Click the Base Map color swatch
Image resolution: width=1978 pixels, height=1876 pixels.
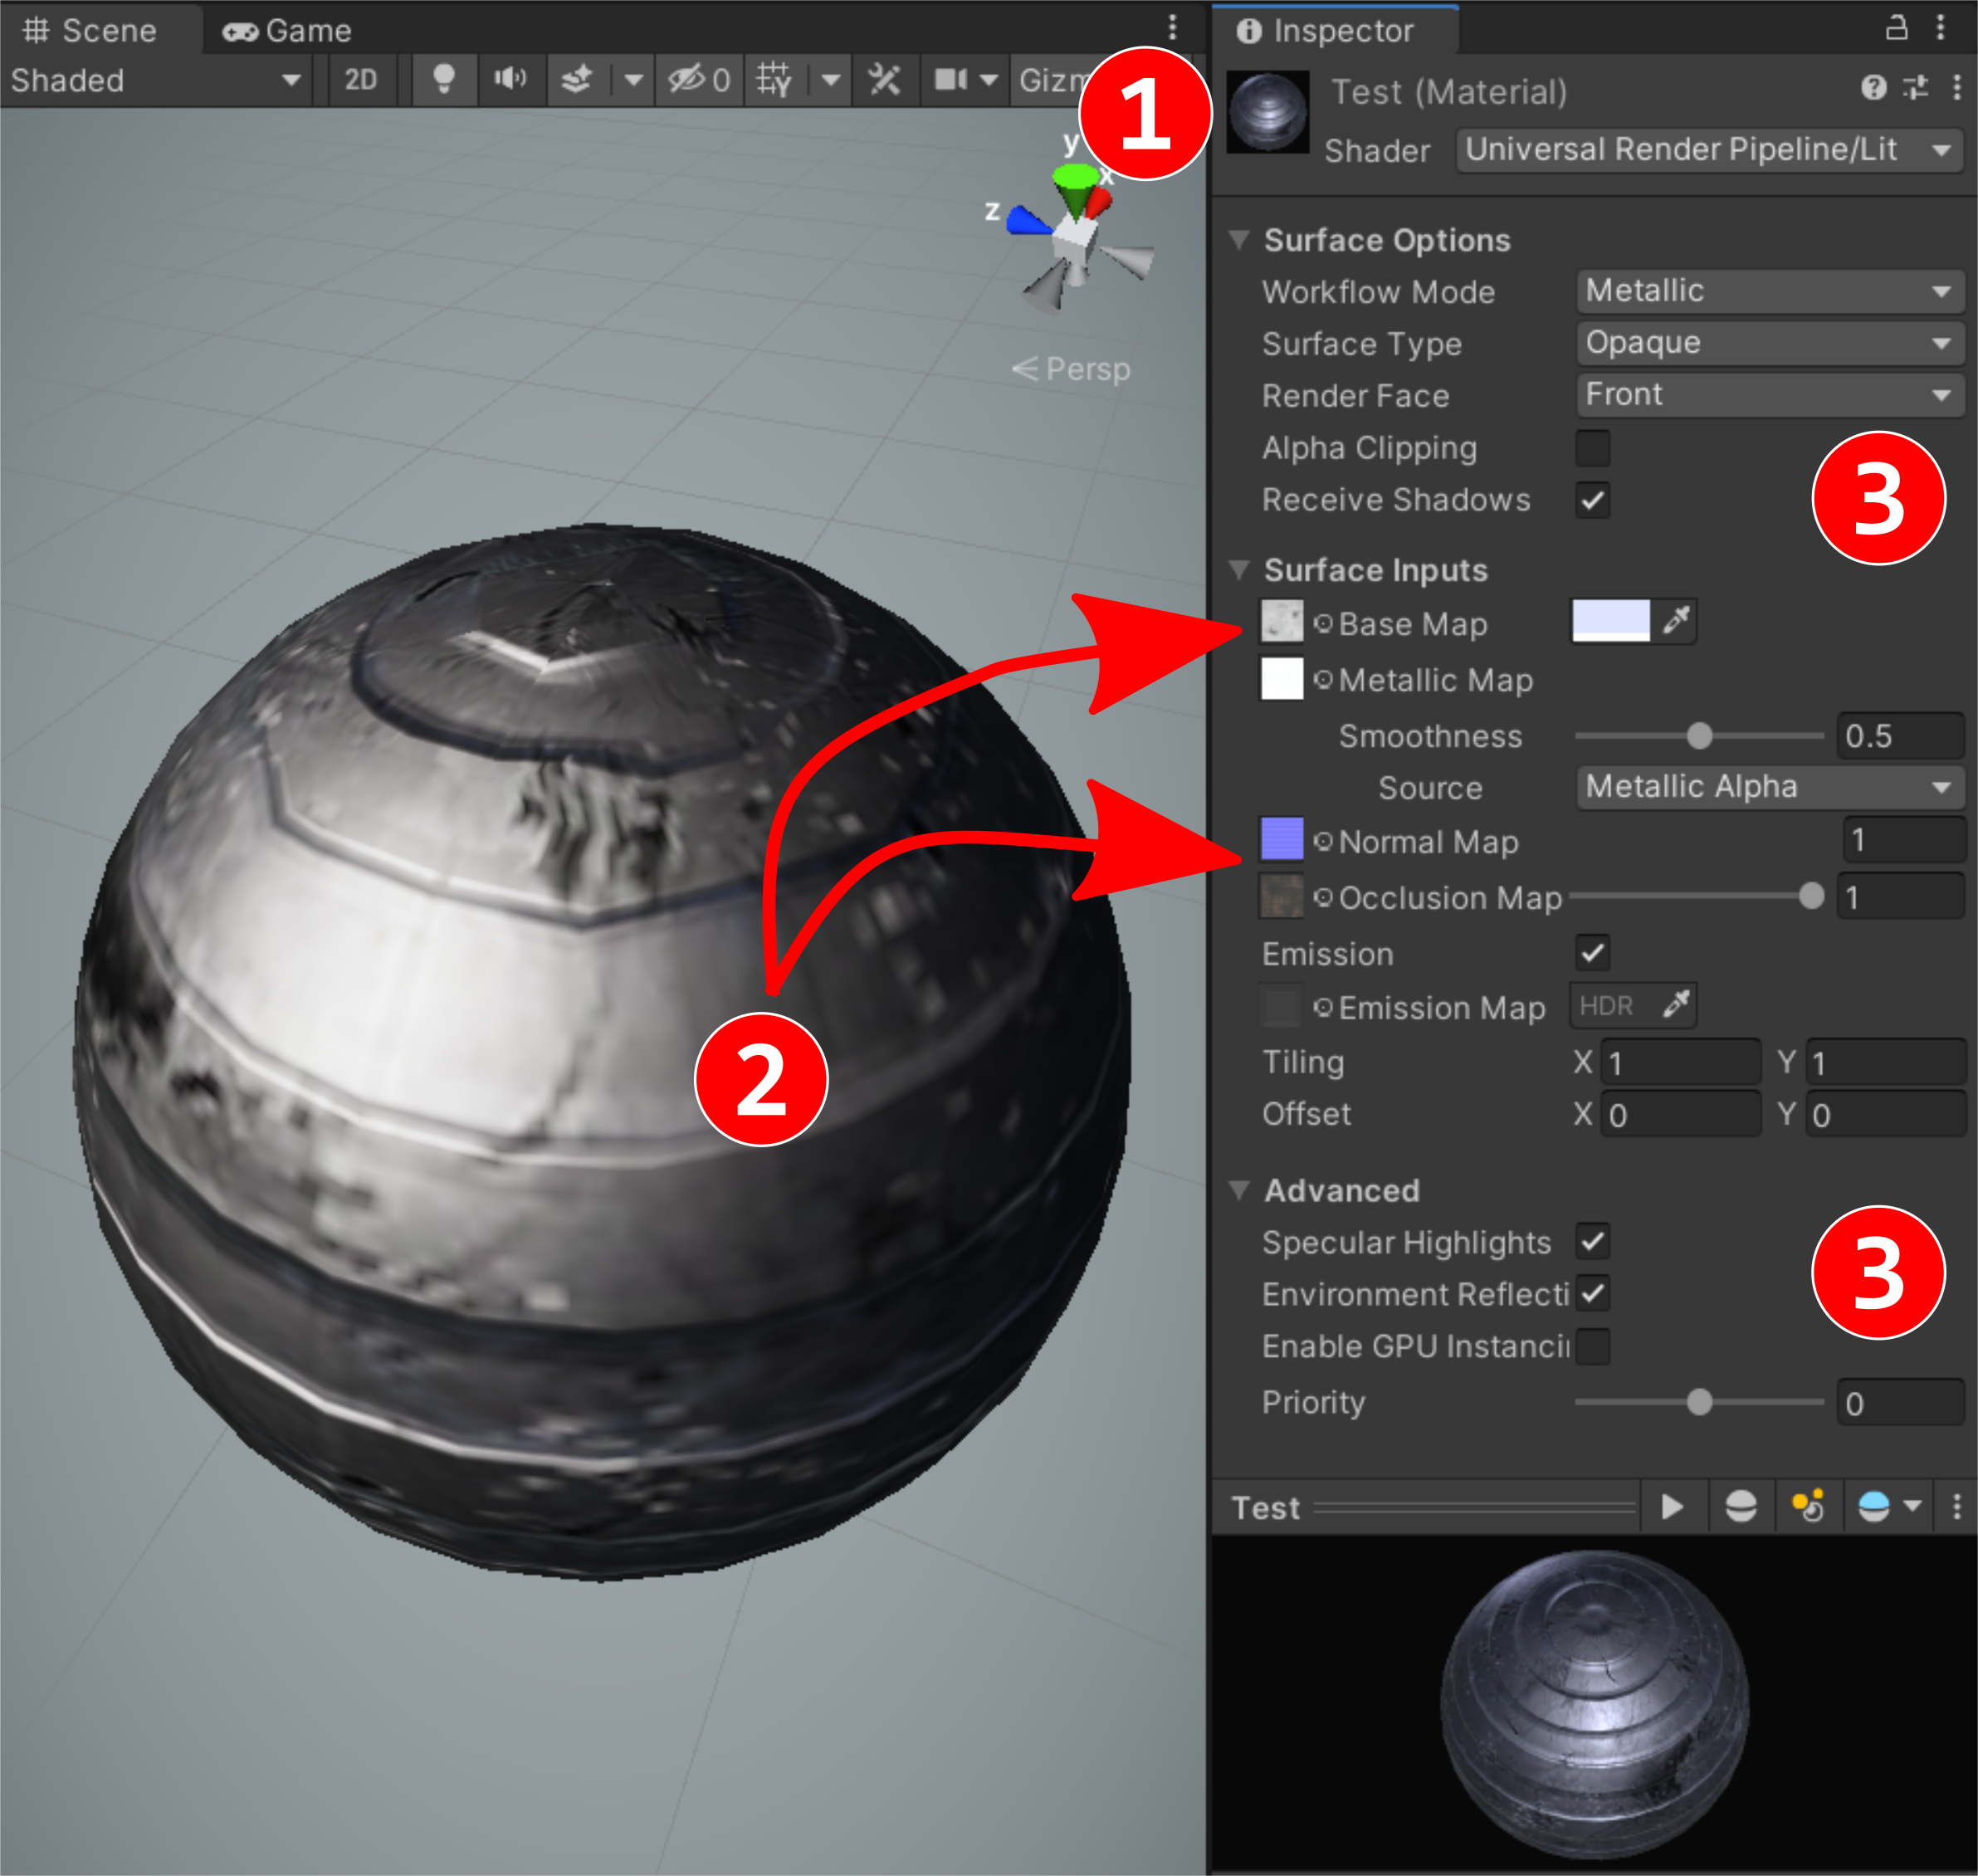(x=1610, y=621)
